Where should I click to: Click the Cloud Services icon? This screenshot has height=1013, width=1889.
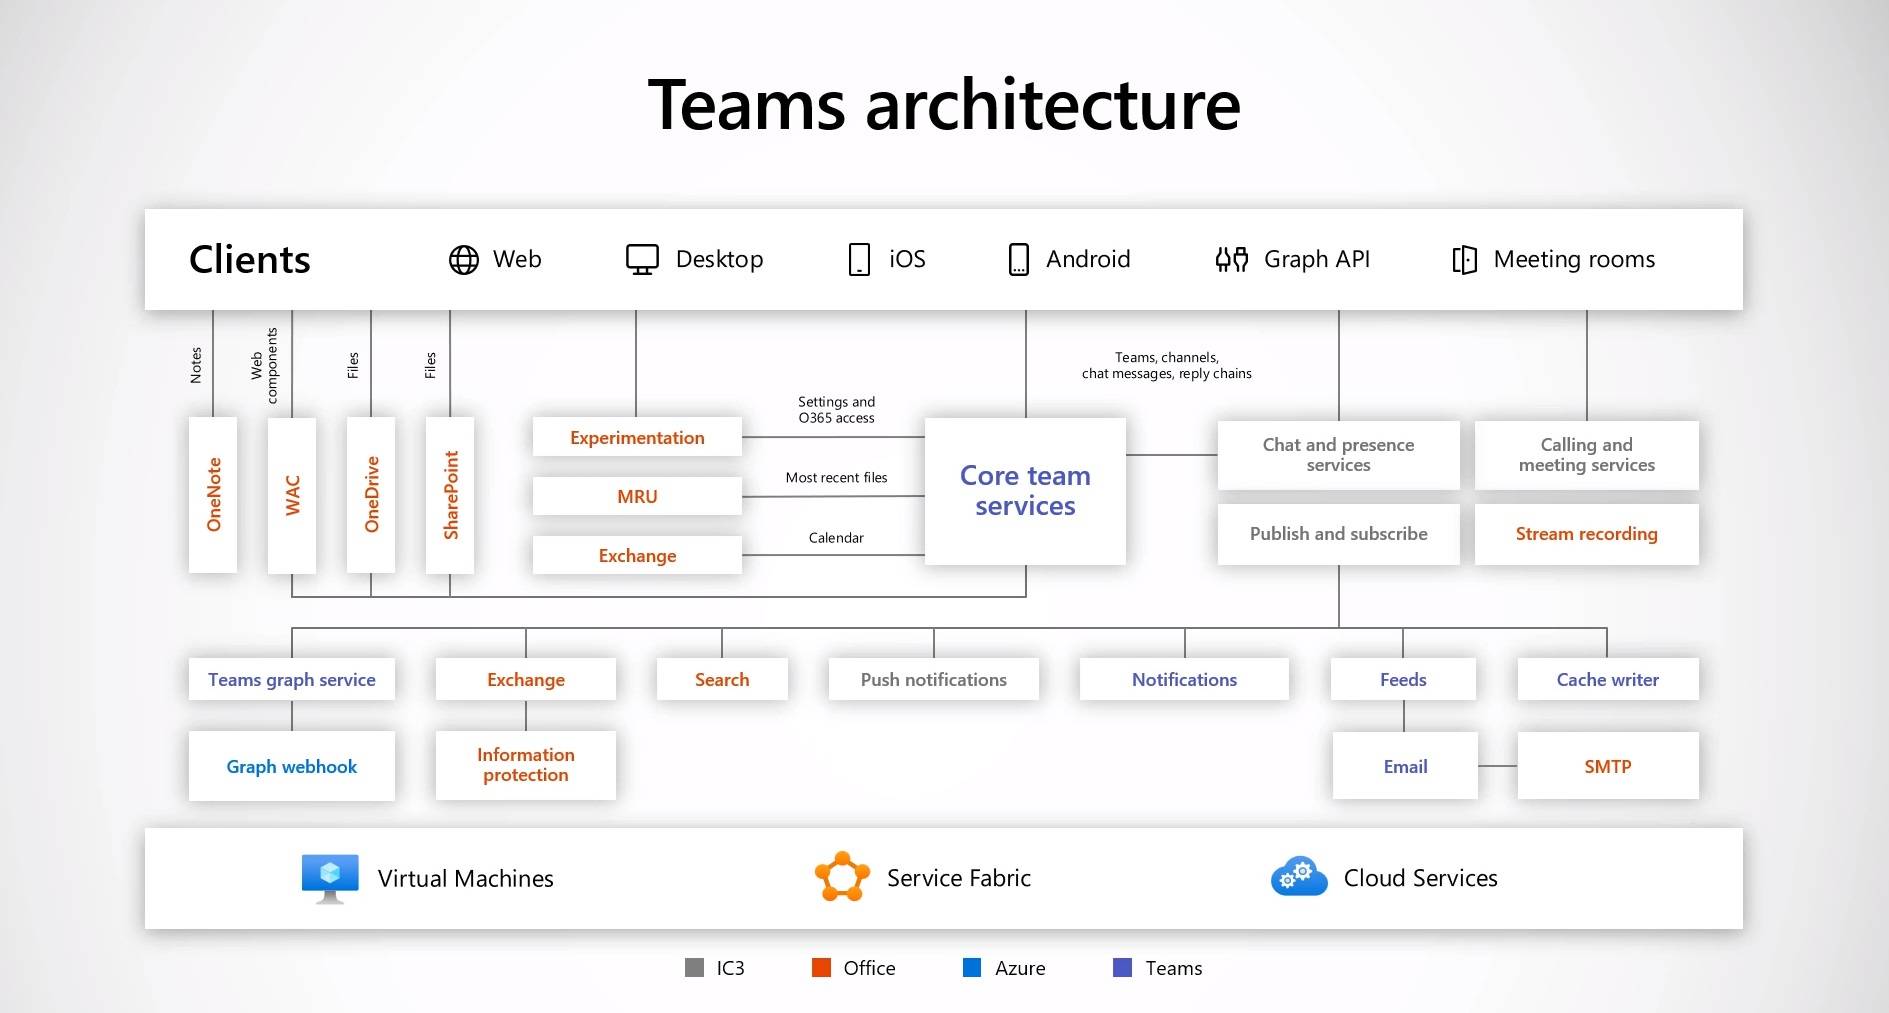click(x=1298, y=877)
